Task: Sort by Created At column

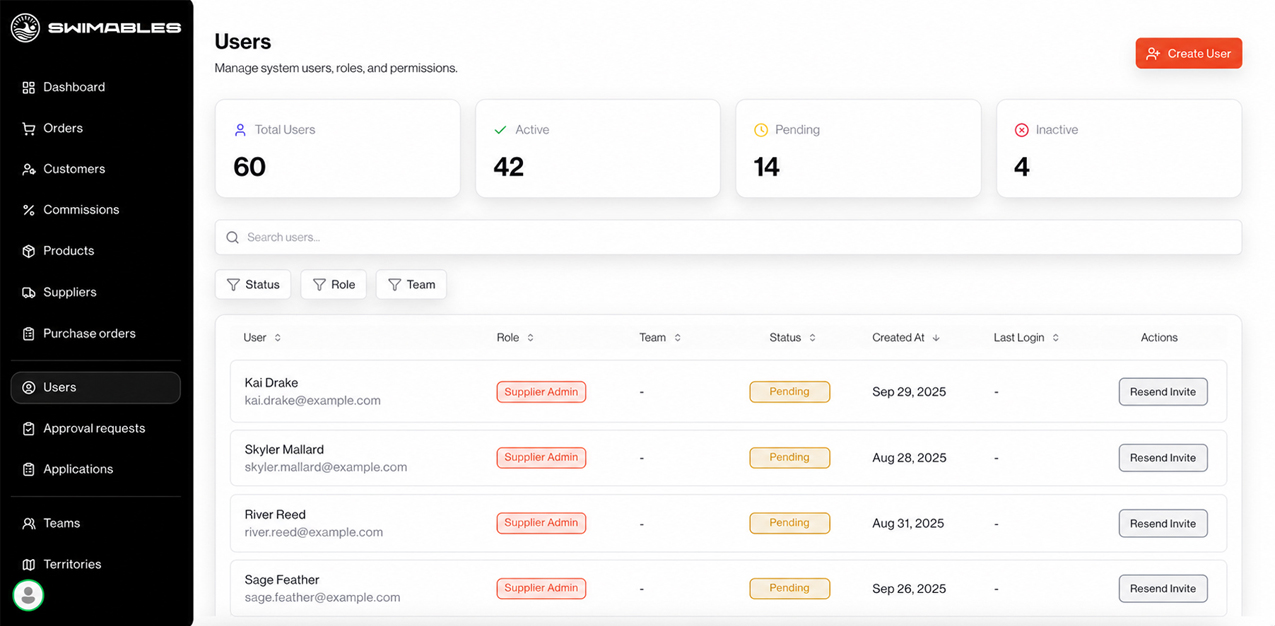Action: click(906, 338)
